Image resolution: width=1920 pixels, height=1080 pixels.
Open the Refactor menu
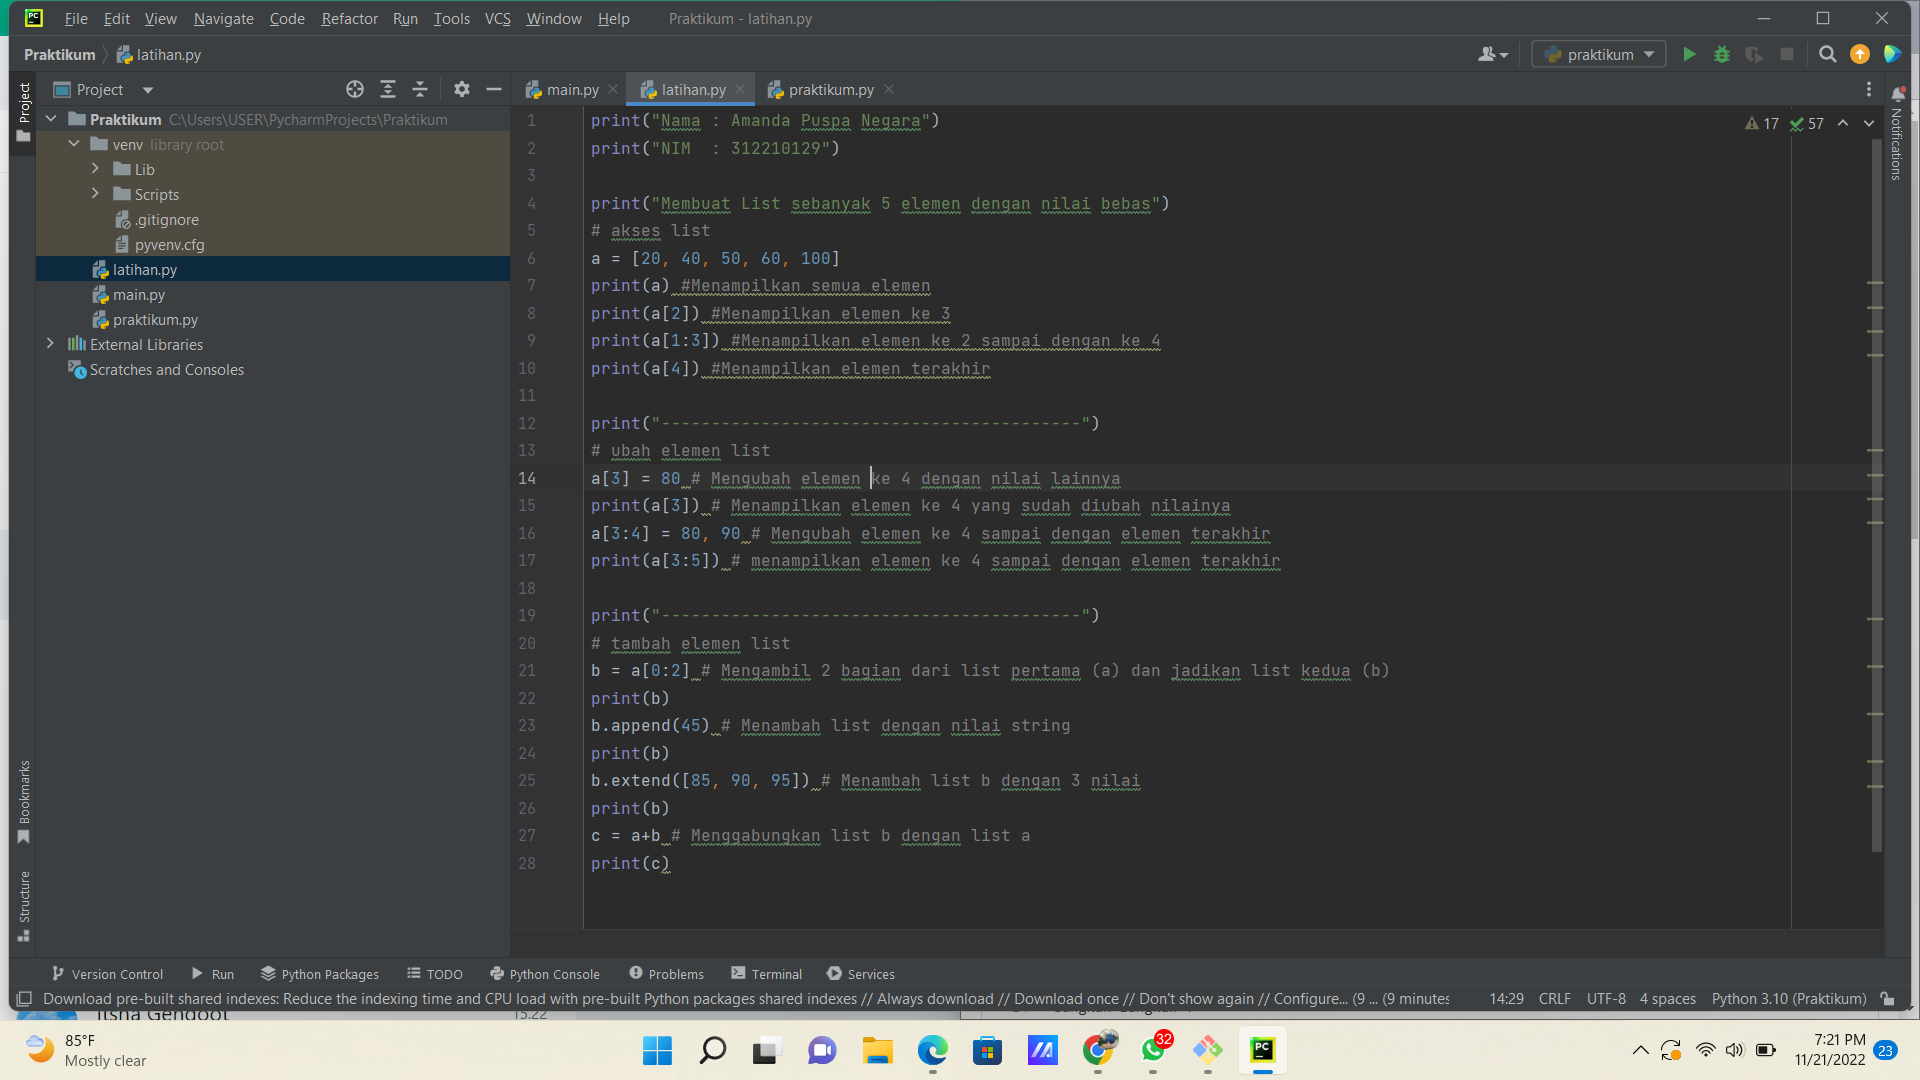coord(349,18)
